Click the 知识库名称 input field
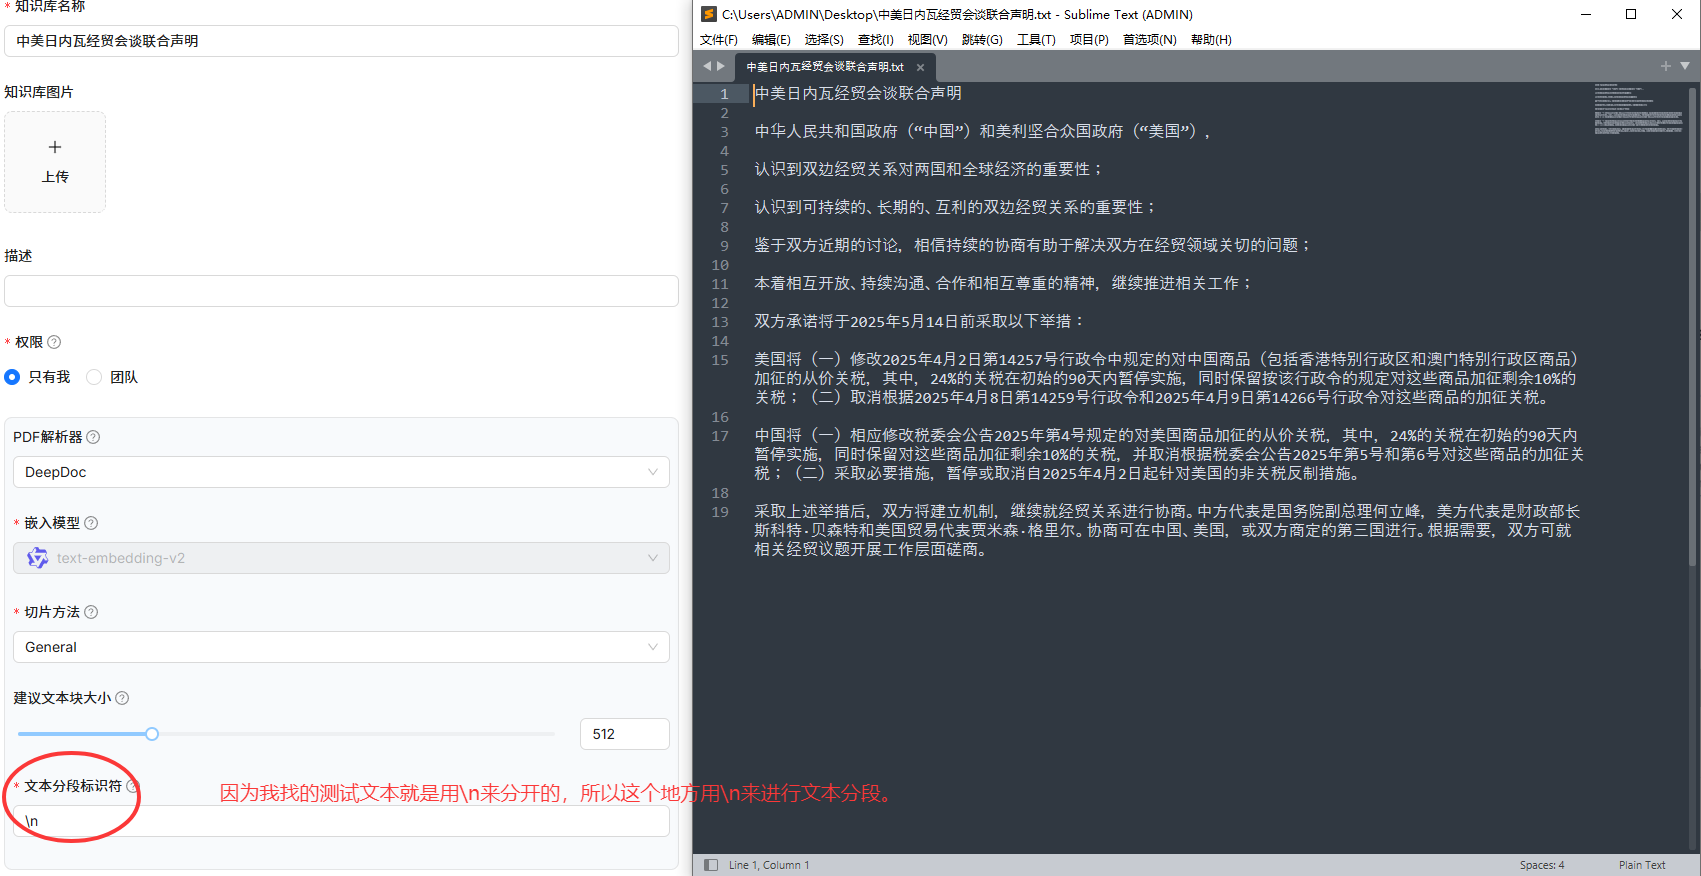The image size is (1701, 876). pos(341,41)
